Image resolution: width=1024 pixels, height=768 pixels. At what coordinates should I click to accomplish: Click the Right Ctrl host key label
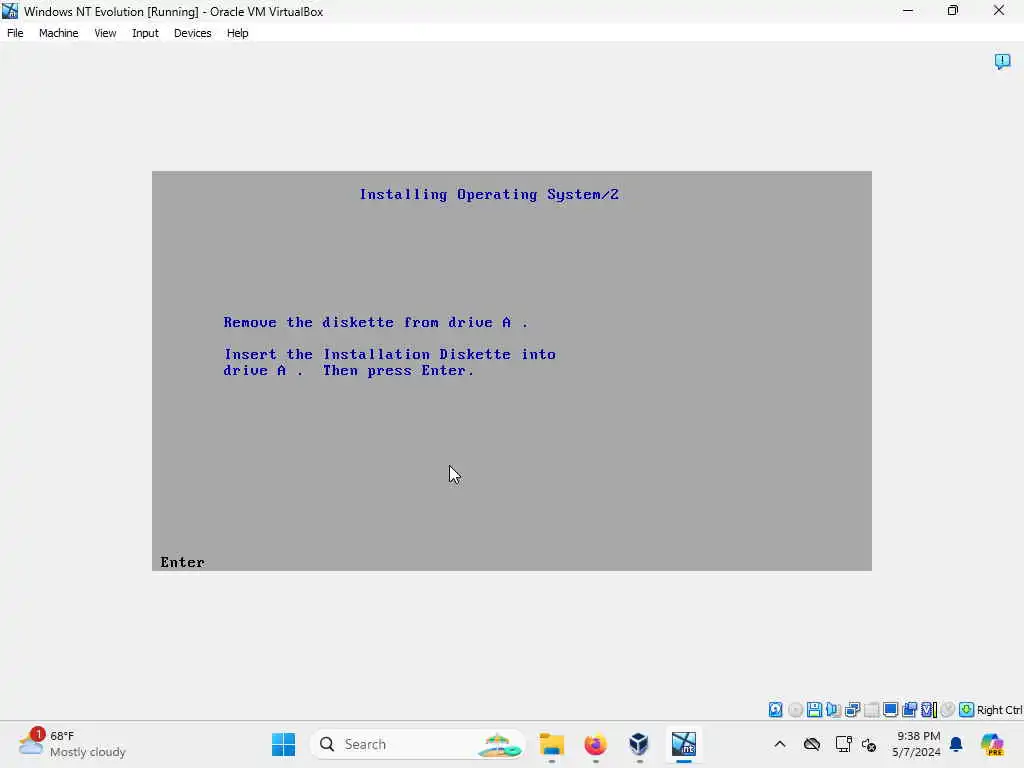pyautogui.click(x=999, y=710)
